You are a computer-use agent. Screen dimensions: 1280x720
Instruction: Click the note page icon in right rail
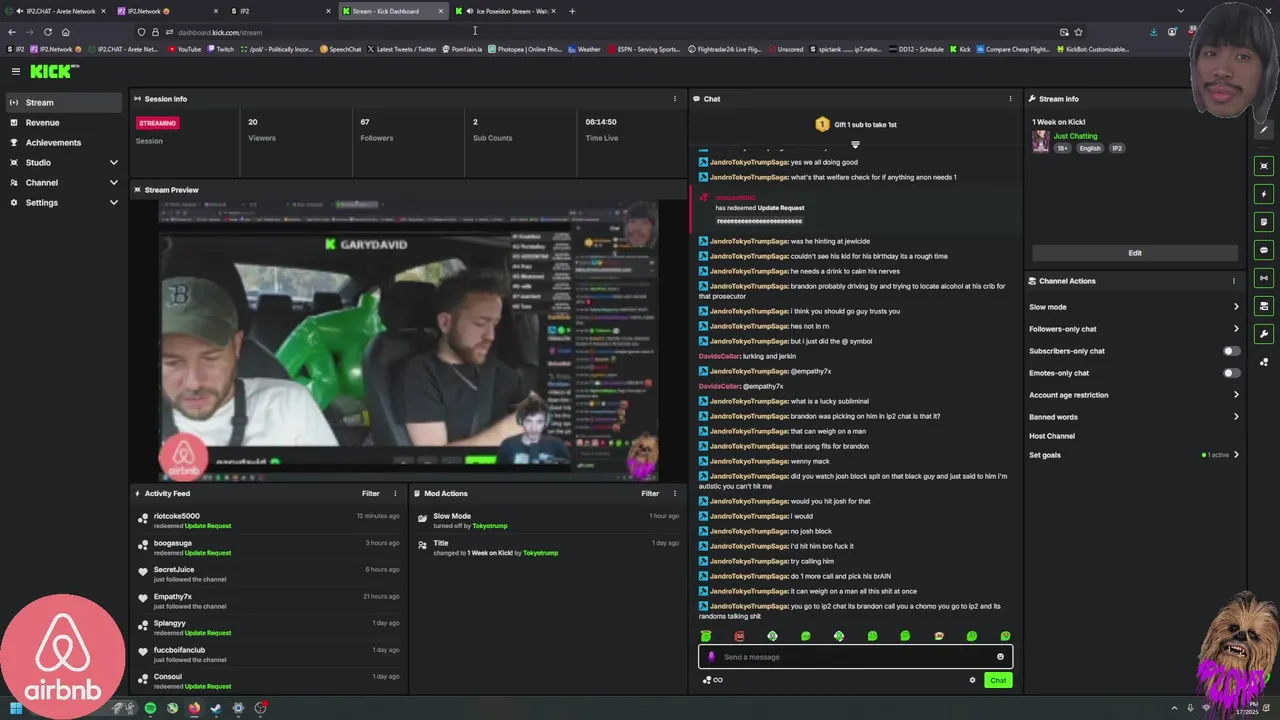pos(1264,222)
